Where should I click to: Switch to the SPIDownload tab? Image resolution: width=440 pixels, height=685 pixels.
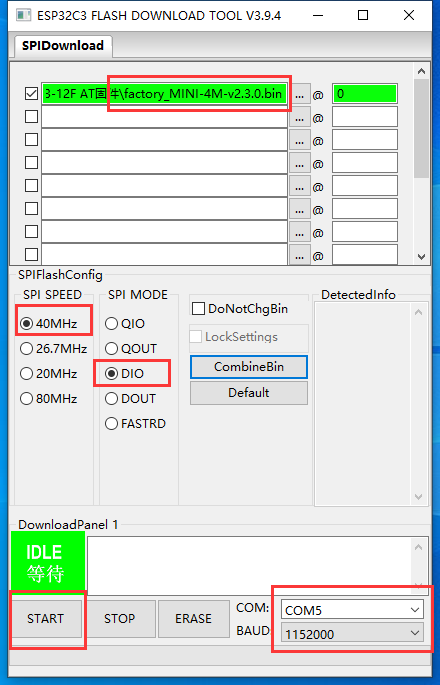(63, 45)
